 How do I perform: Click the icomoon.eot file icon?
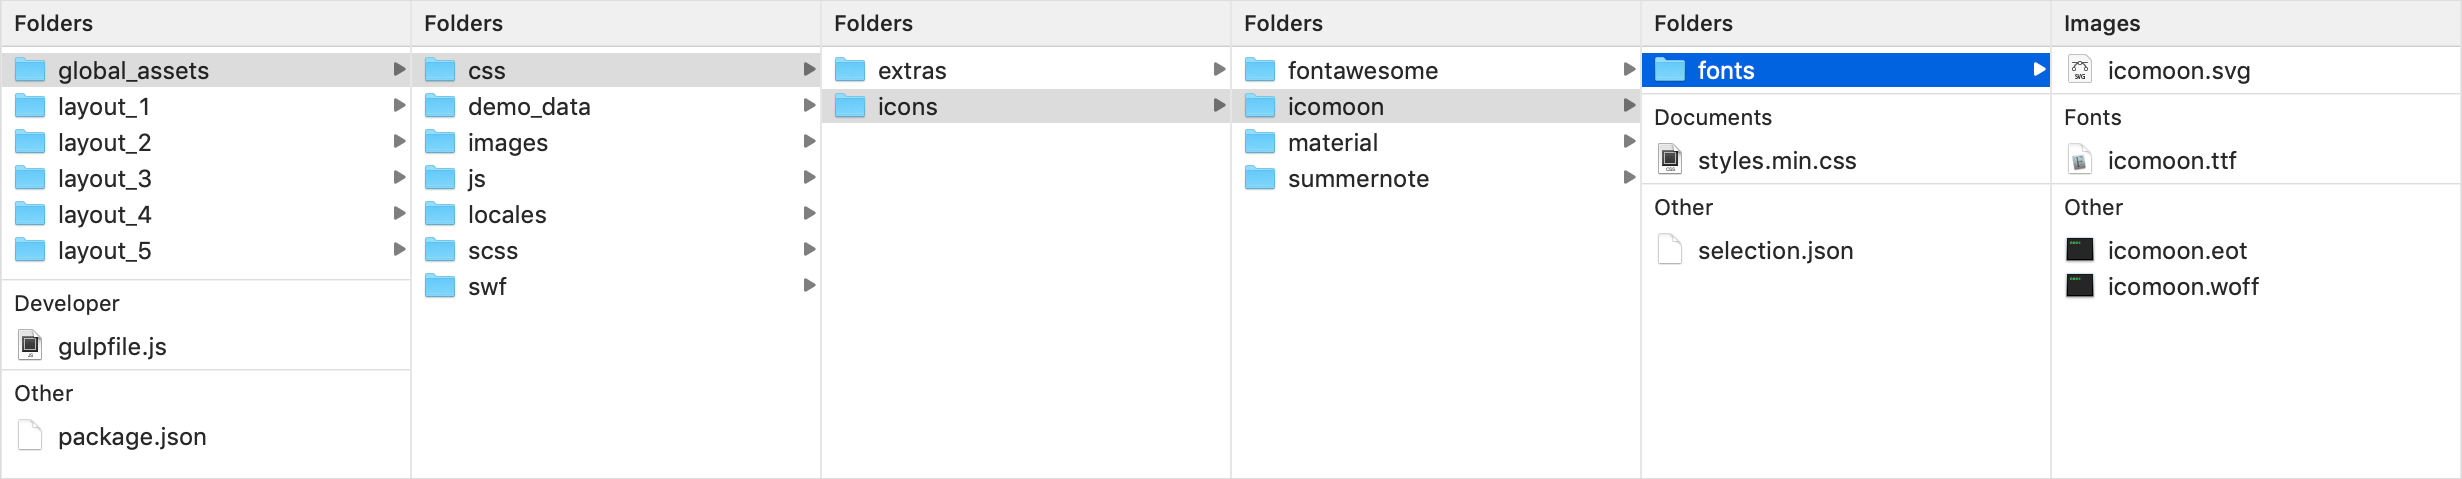point(2080,250)
